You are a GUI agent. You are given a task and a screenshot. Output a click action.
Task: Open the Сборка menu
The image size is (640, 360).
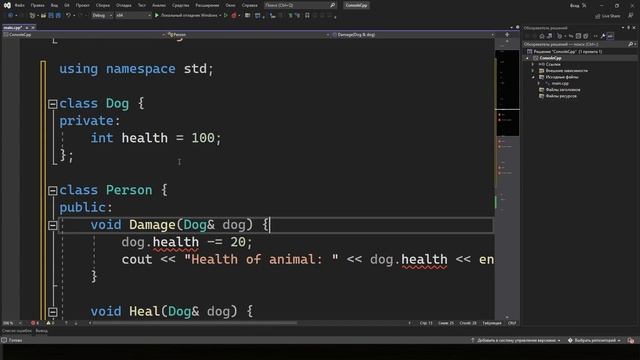pyautogui.click(x=102, y=5)
